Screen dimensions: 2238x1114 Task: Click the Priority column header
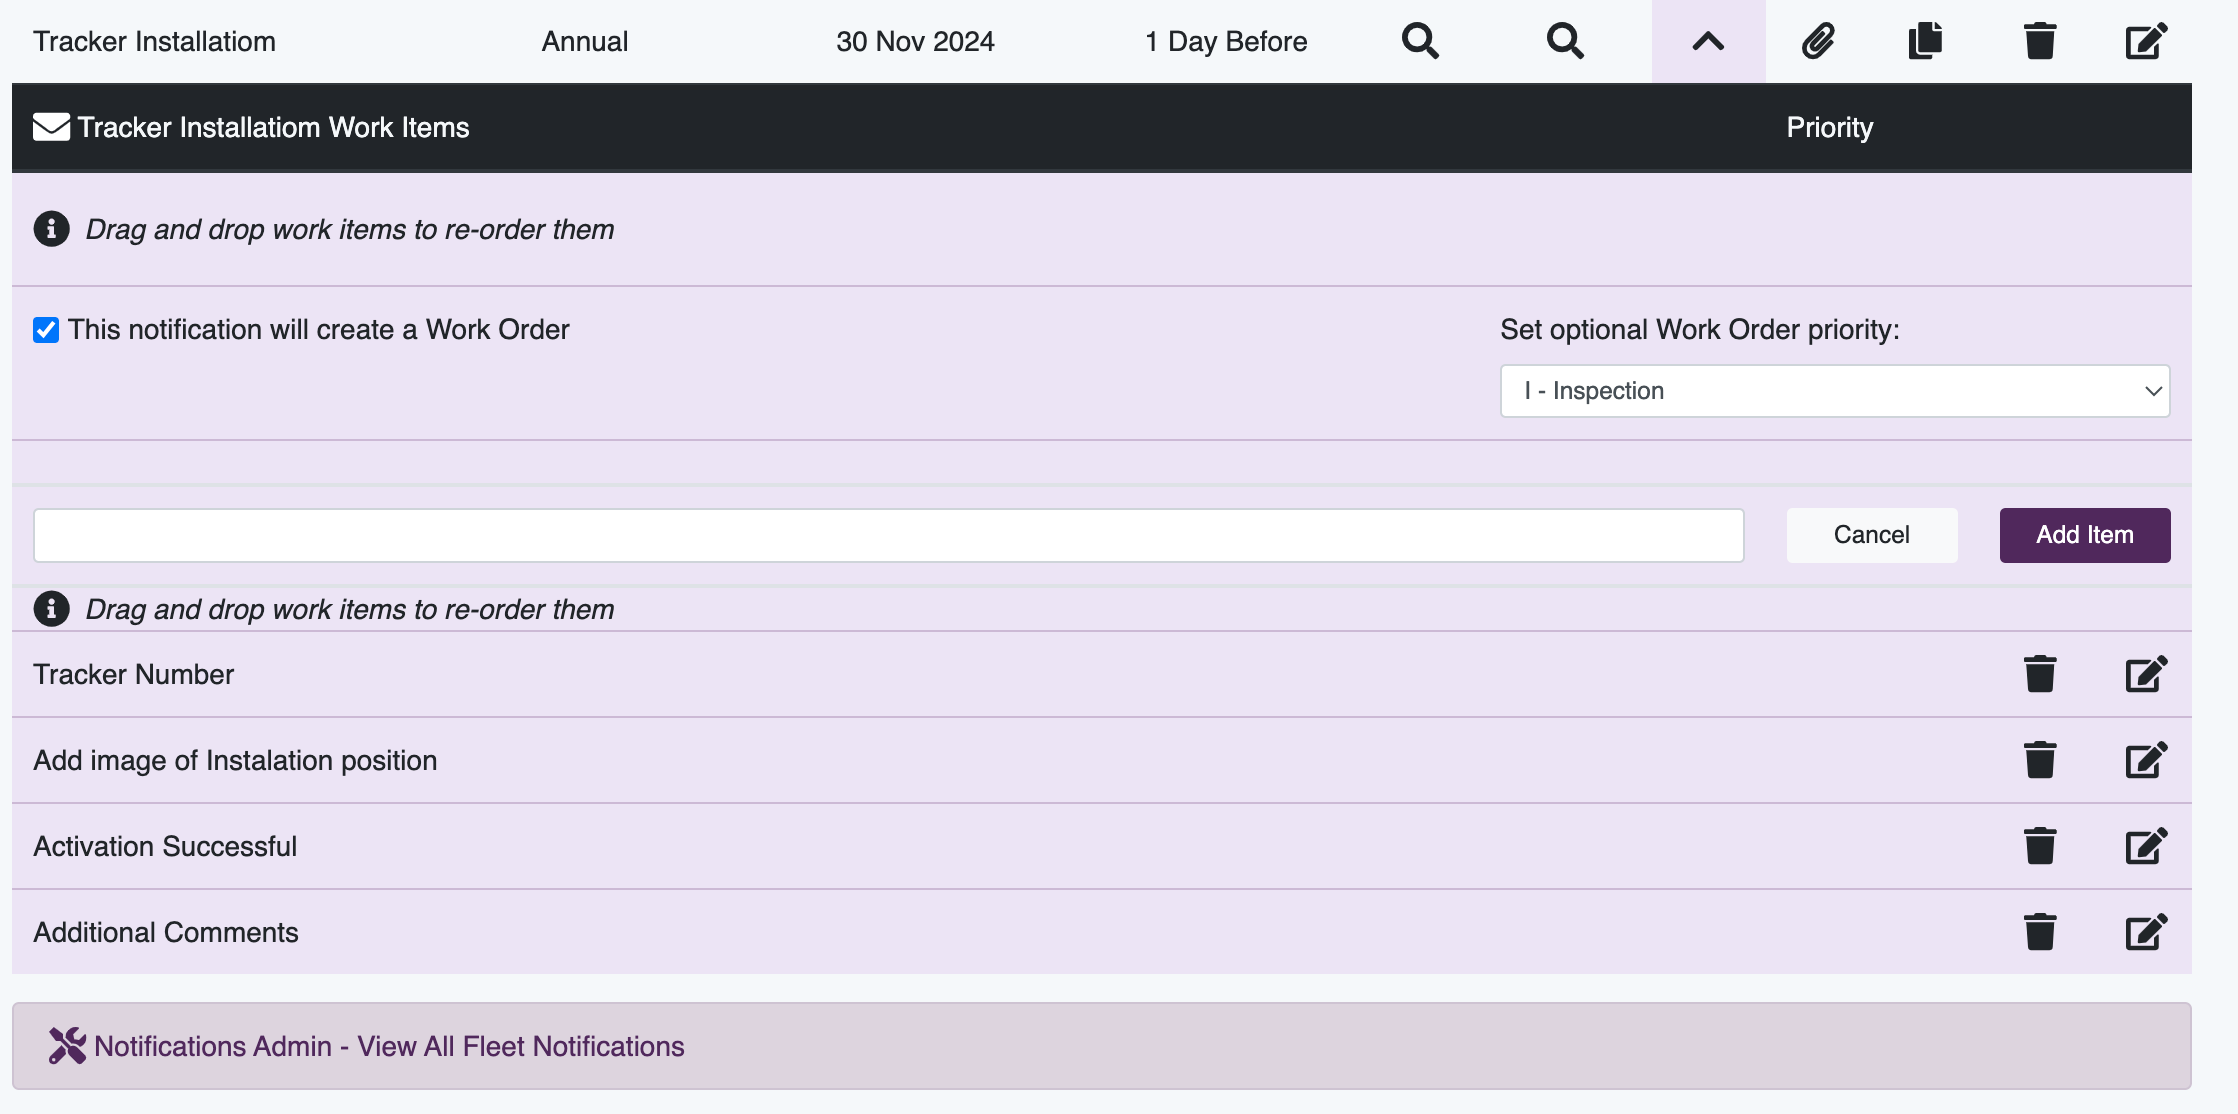pyautogui.click(x=1830, y=127)
